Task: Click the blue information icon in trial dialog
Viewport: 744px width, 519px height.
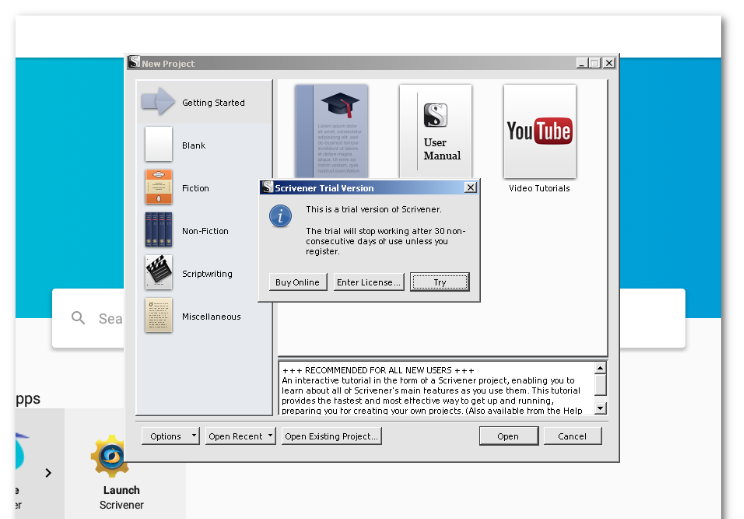Action: (280, 216)
